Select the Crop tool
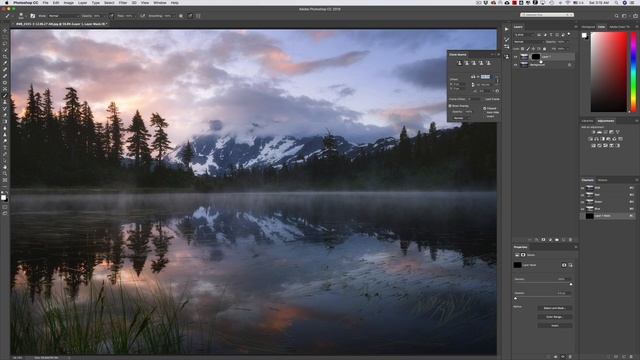 5,56
